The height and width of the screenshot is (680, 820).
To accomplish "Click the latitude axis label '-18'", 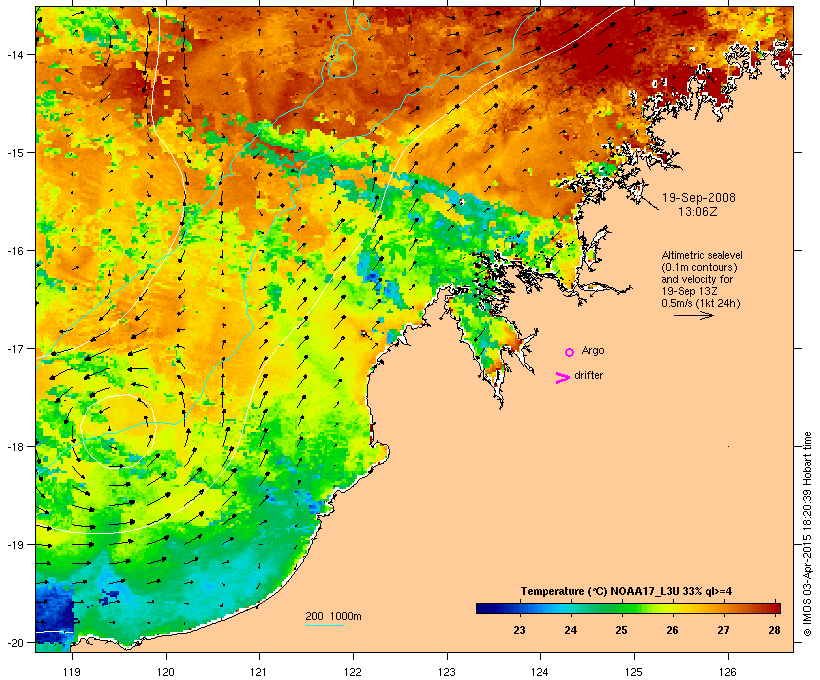I will [x=14, y=446].
